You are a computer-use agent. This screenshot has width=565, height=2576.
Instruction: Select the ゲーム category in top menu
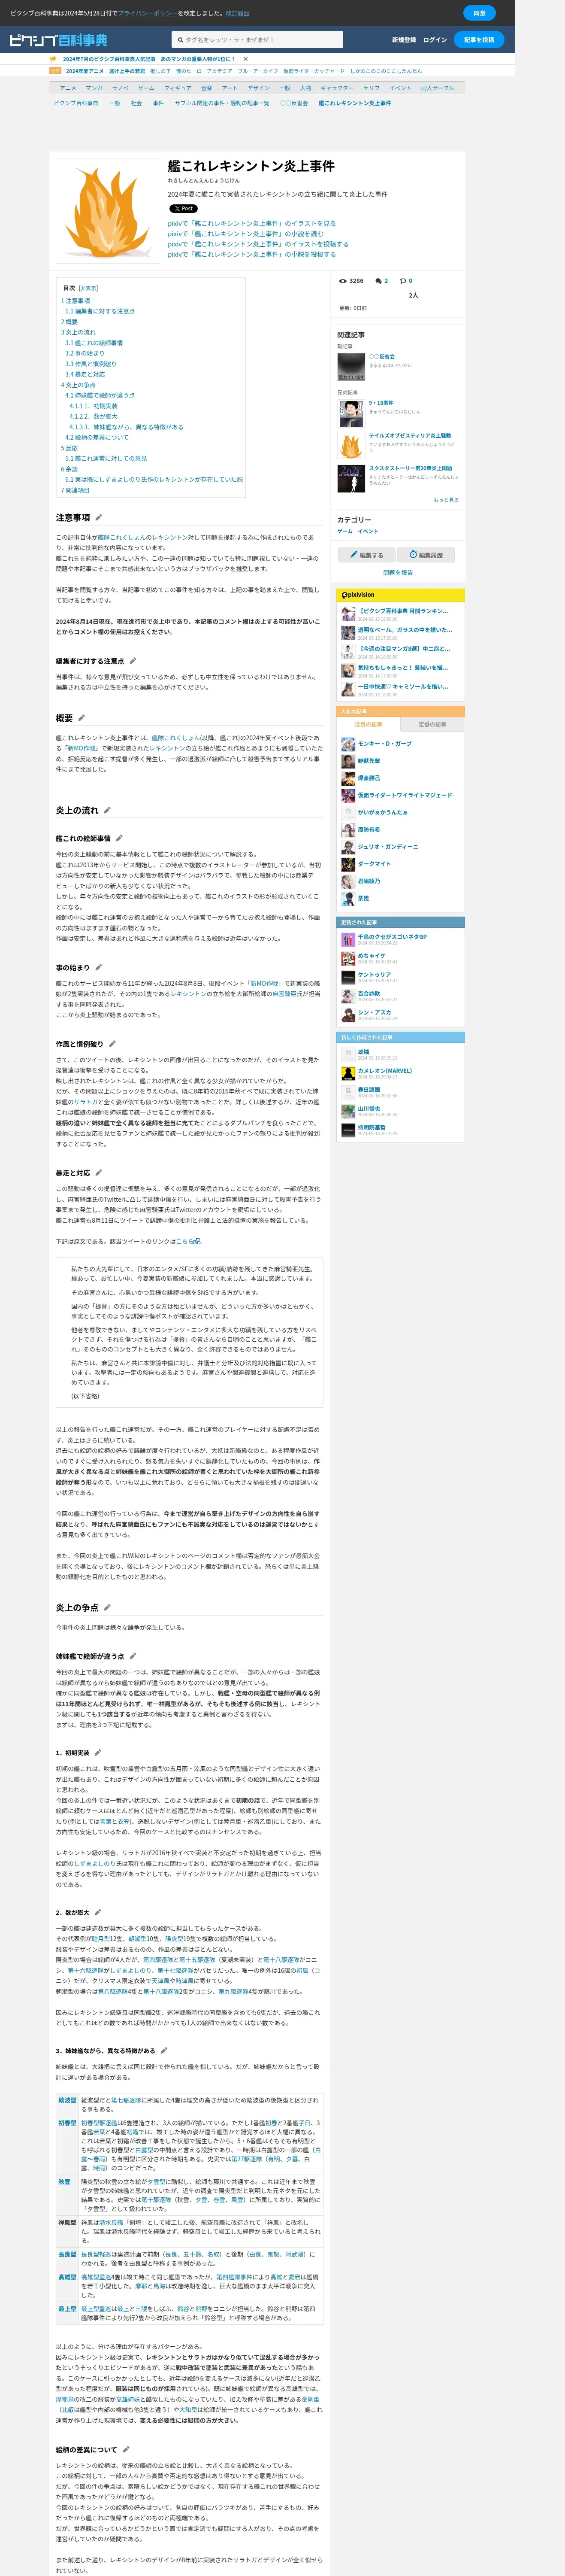coord(146,88)
